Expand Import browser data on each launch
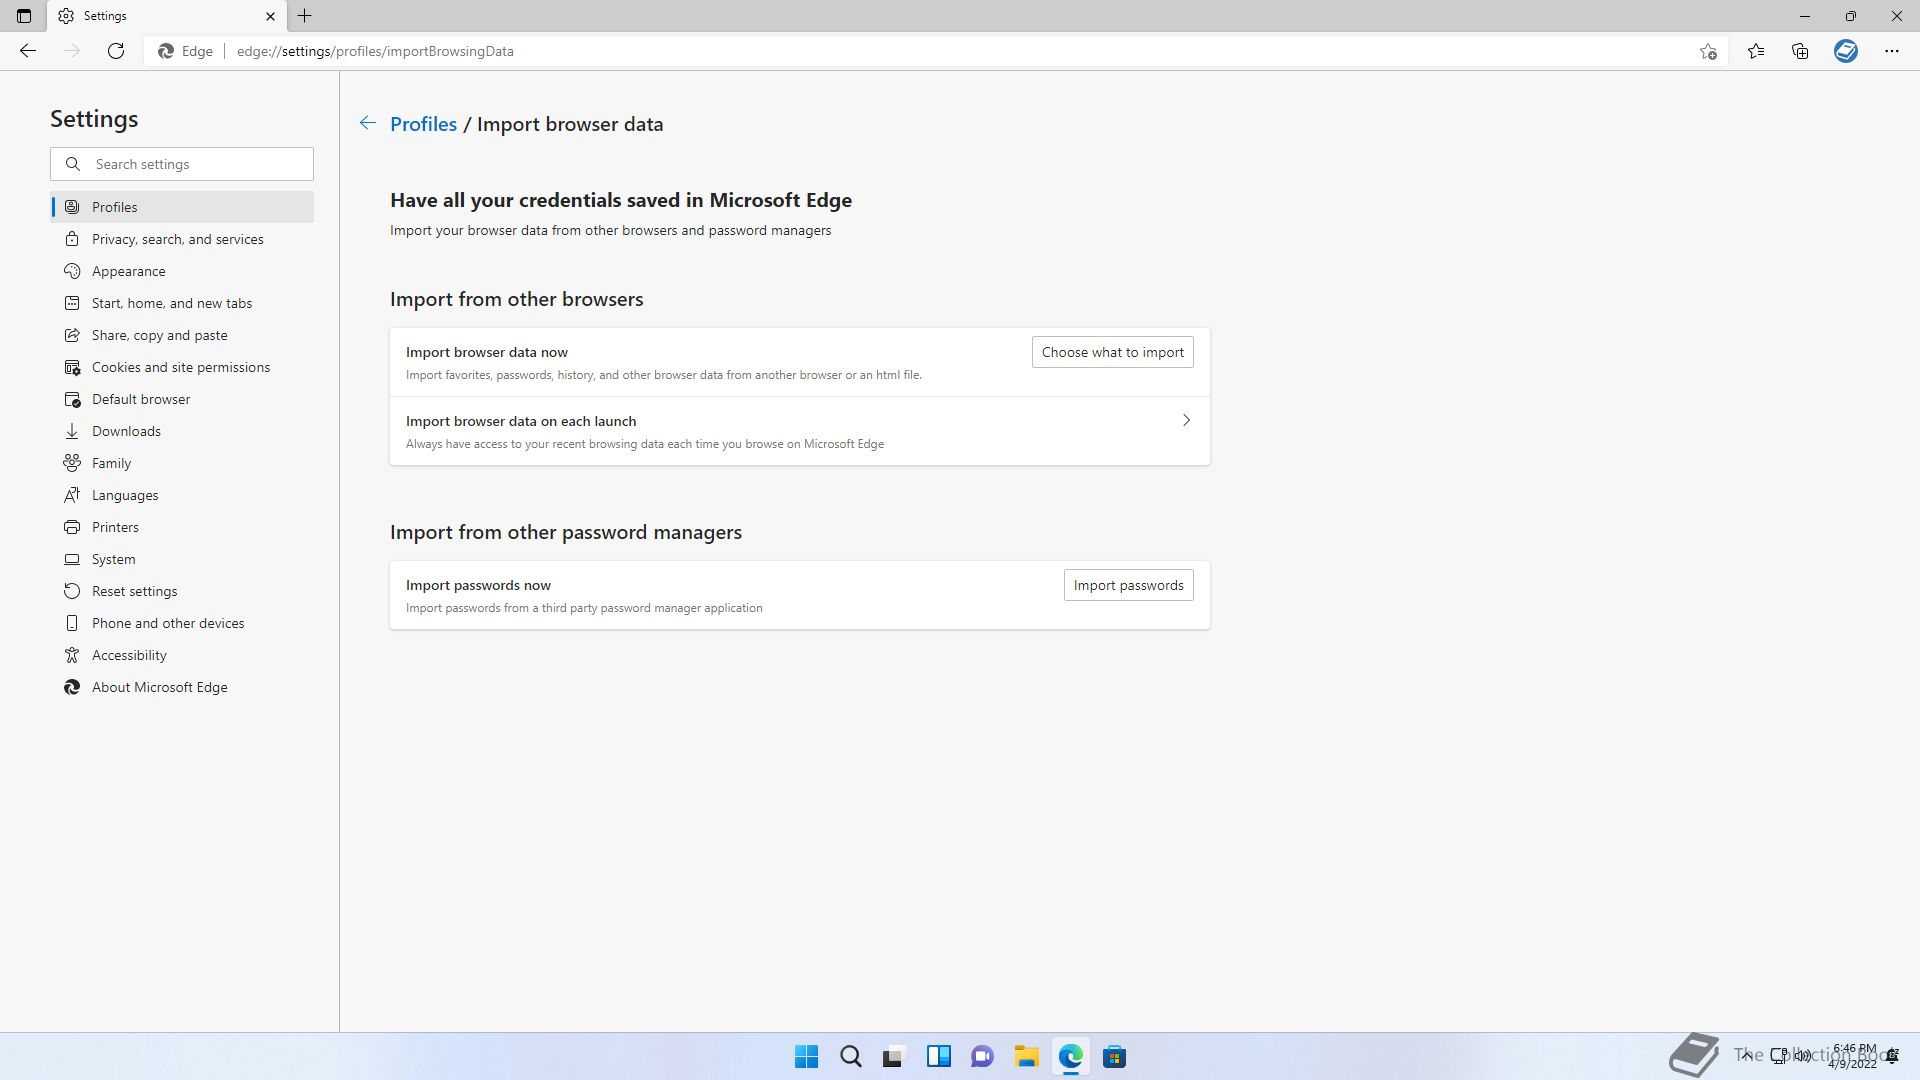The width and height of the screenshot is (1920, 1080). pos(799,431)
